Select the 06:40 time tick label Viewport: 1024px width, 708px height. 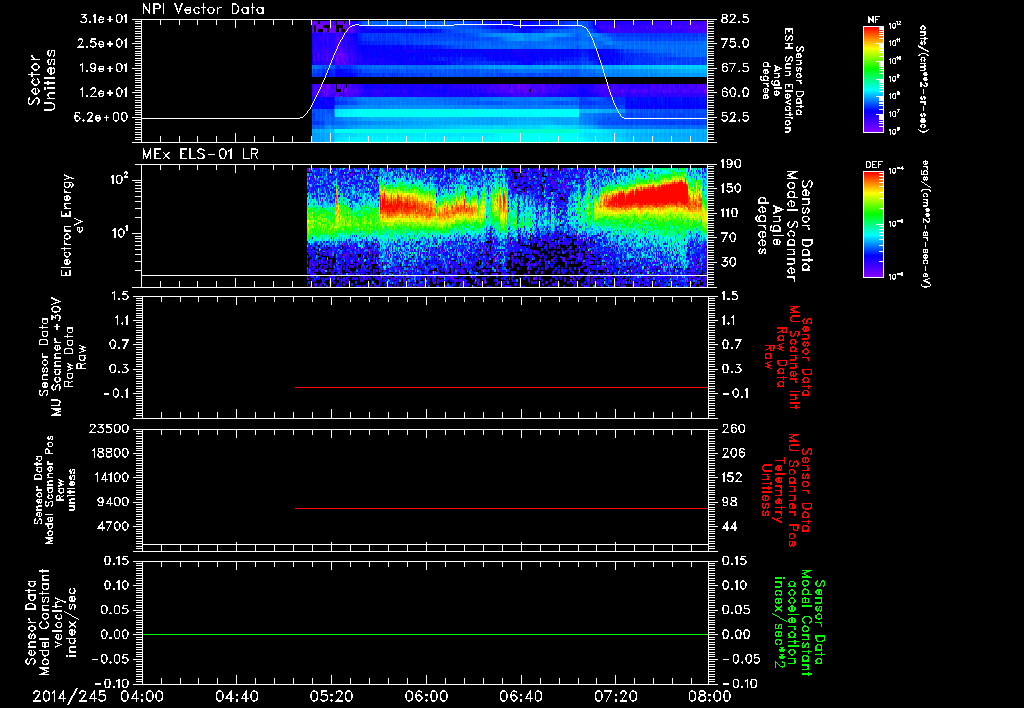[x=520, y=696]
